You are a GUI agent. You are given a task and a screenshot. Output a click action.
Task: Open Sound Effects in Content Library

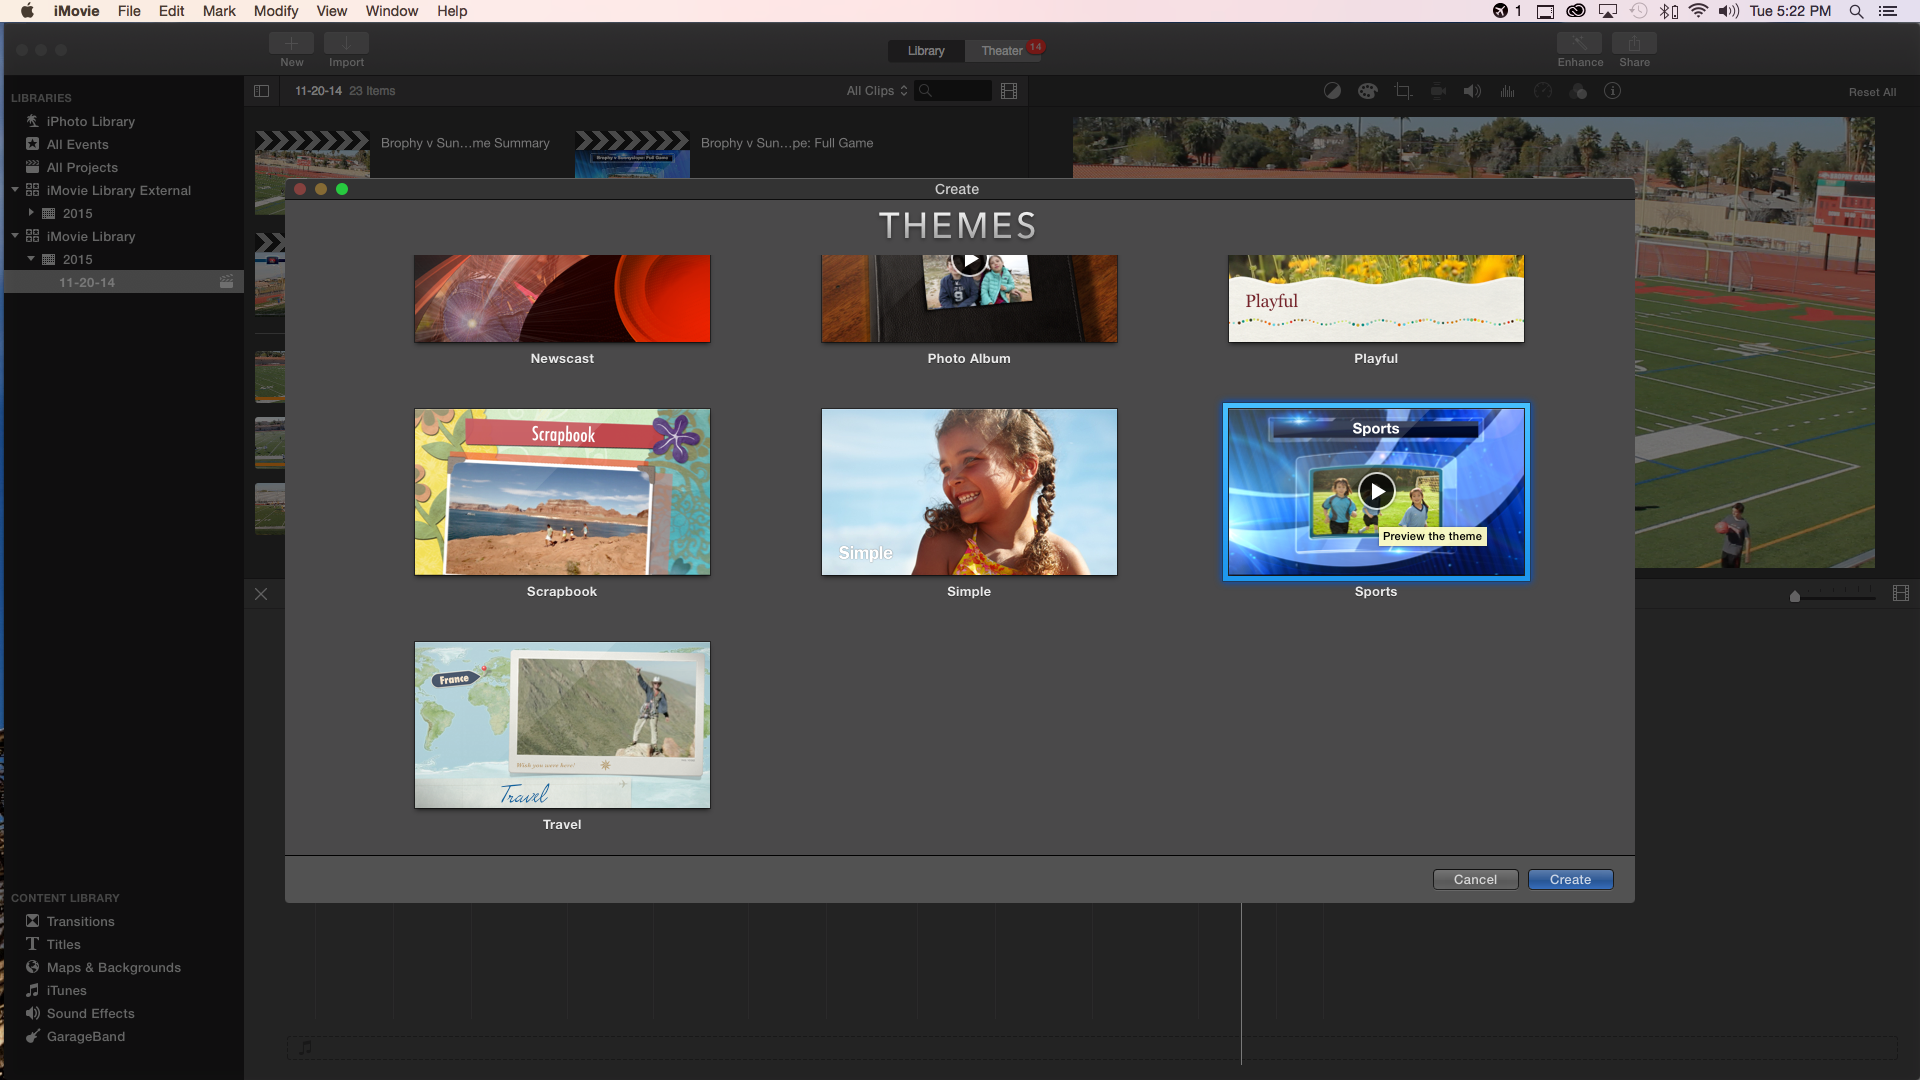pyautogui.click(x=90, y=1013)
